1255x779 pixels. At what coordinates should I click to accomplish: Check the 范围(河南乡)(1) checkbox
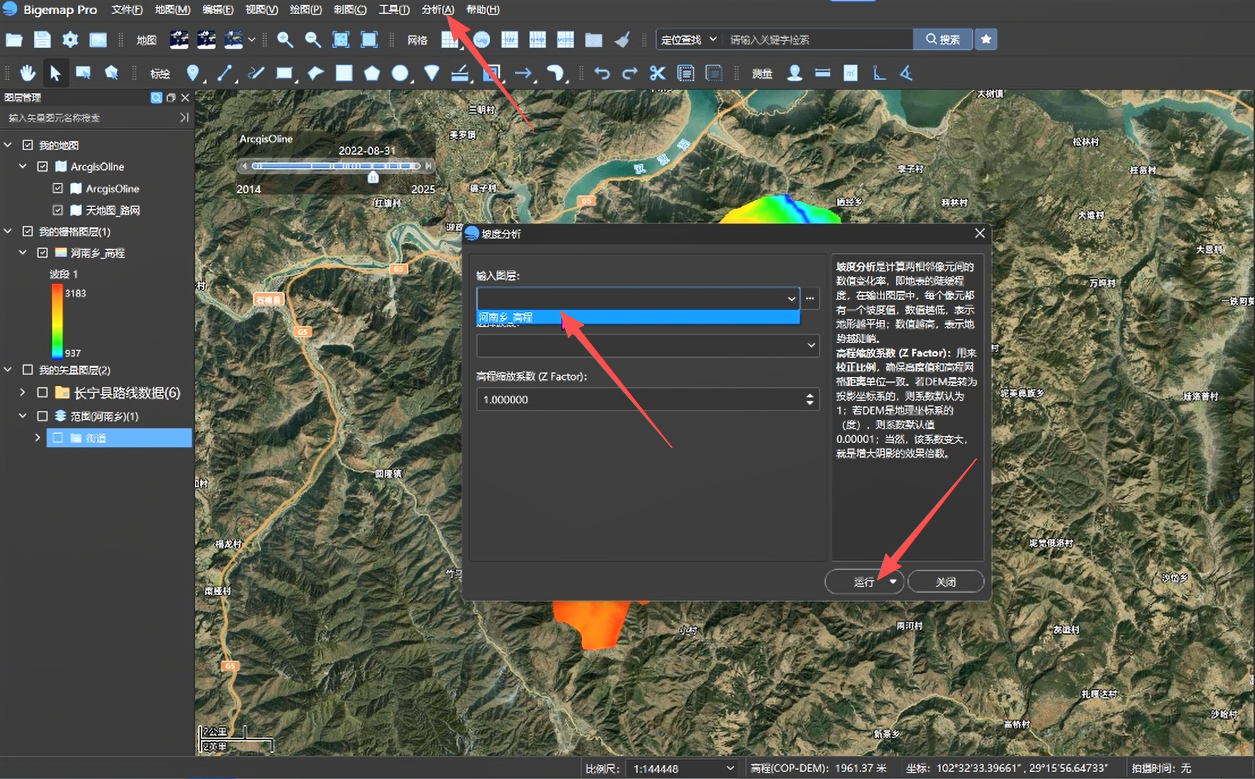click(42, 416)
